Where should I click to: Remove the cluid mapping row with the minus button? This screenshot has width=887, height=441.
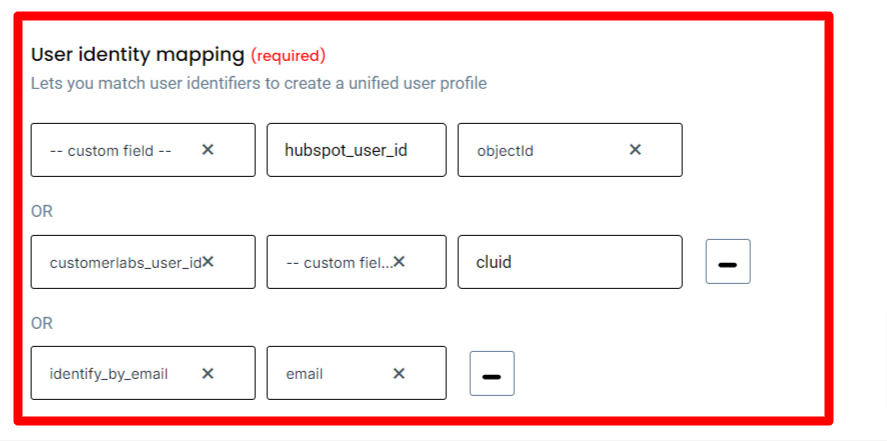pos(728,262)
